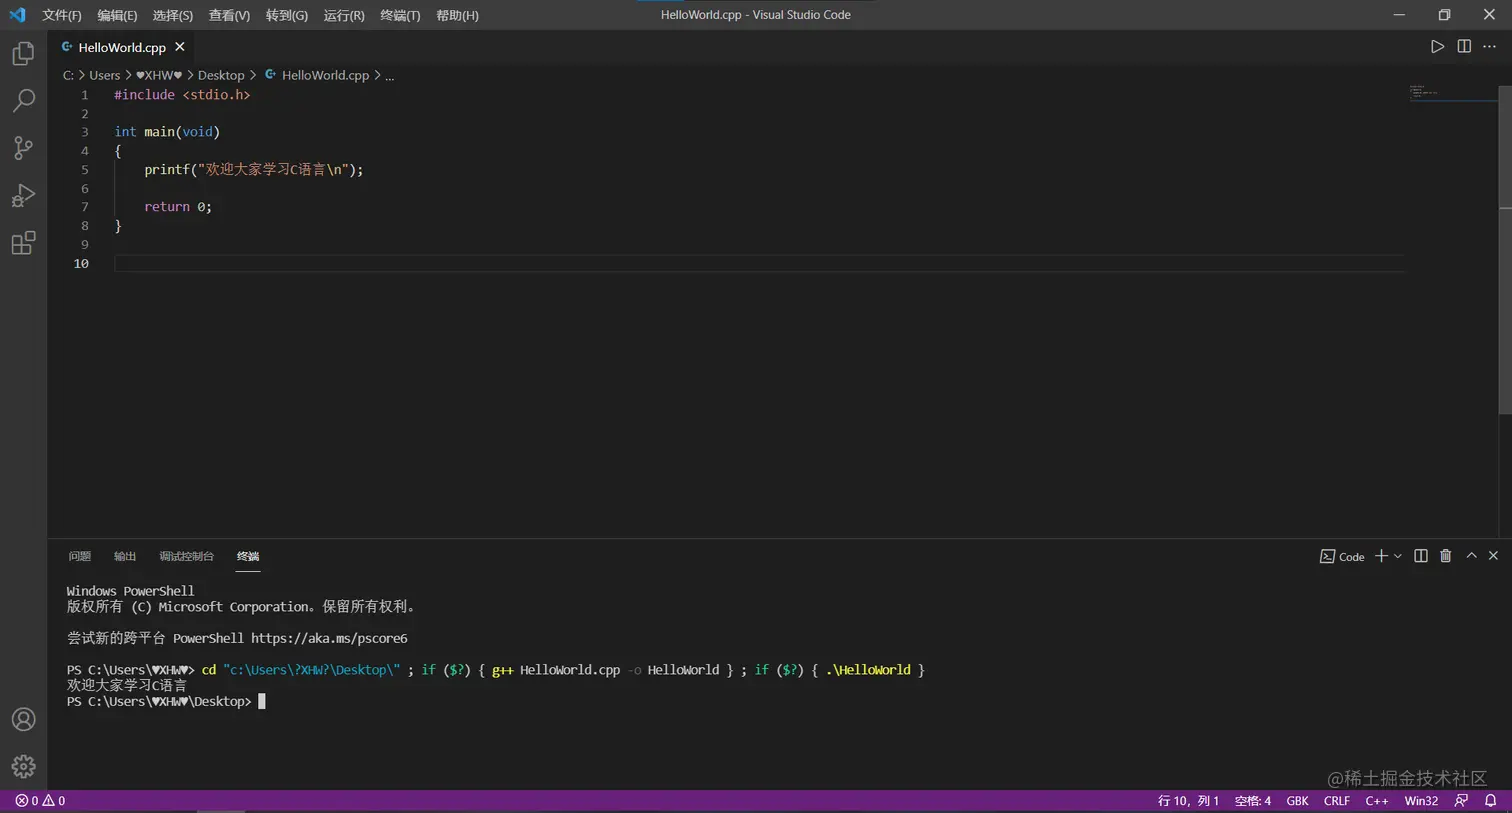Switch to the 调试控制台 panel tab
Screen dimensions: 1512x813
pyautogui.click(x=187, y=557)
